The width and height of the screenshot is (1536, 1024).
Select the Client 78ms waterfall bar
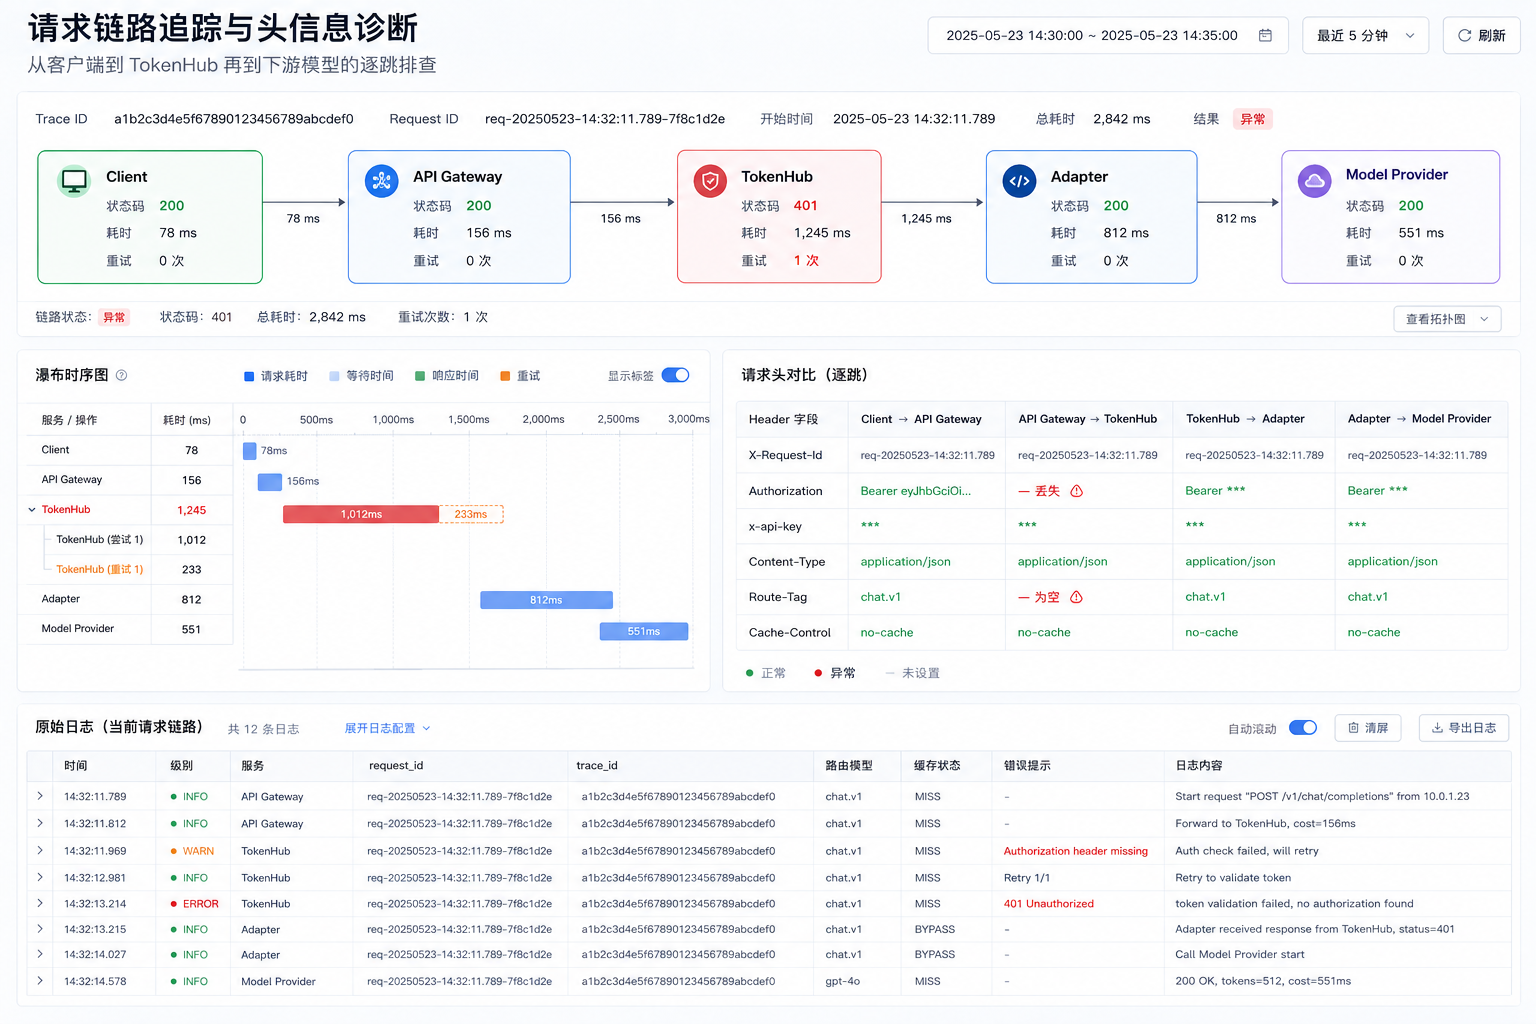point(250,451)
